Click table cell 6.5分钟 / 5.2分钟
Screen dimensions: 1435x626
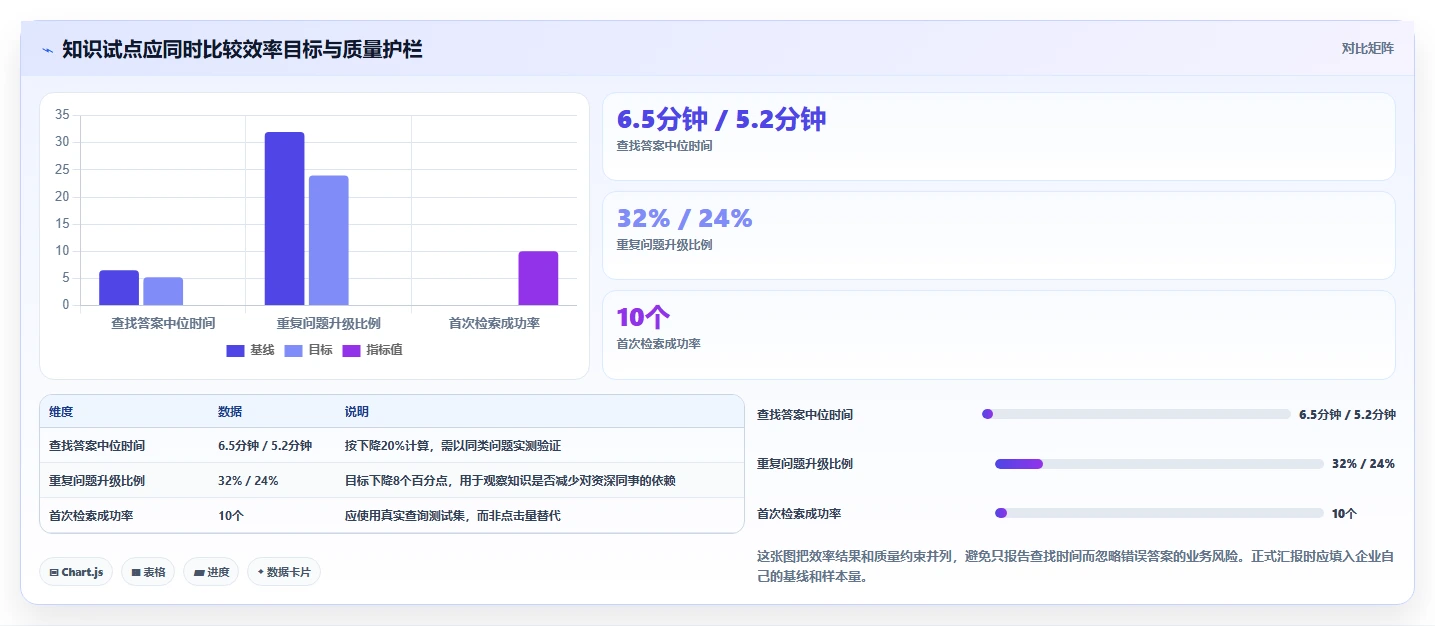point(265,446)
